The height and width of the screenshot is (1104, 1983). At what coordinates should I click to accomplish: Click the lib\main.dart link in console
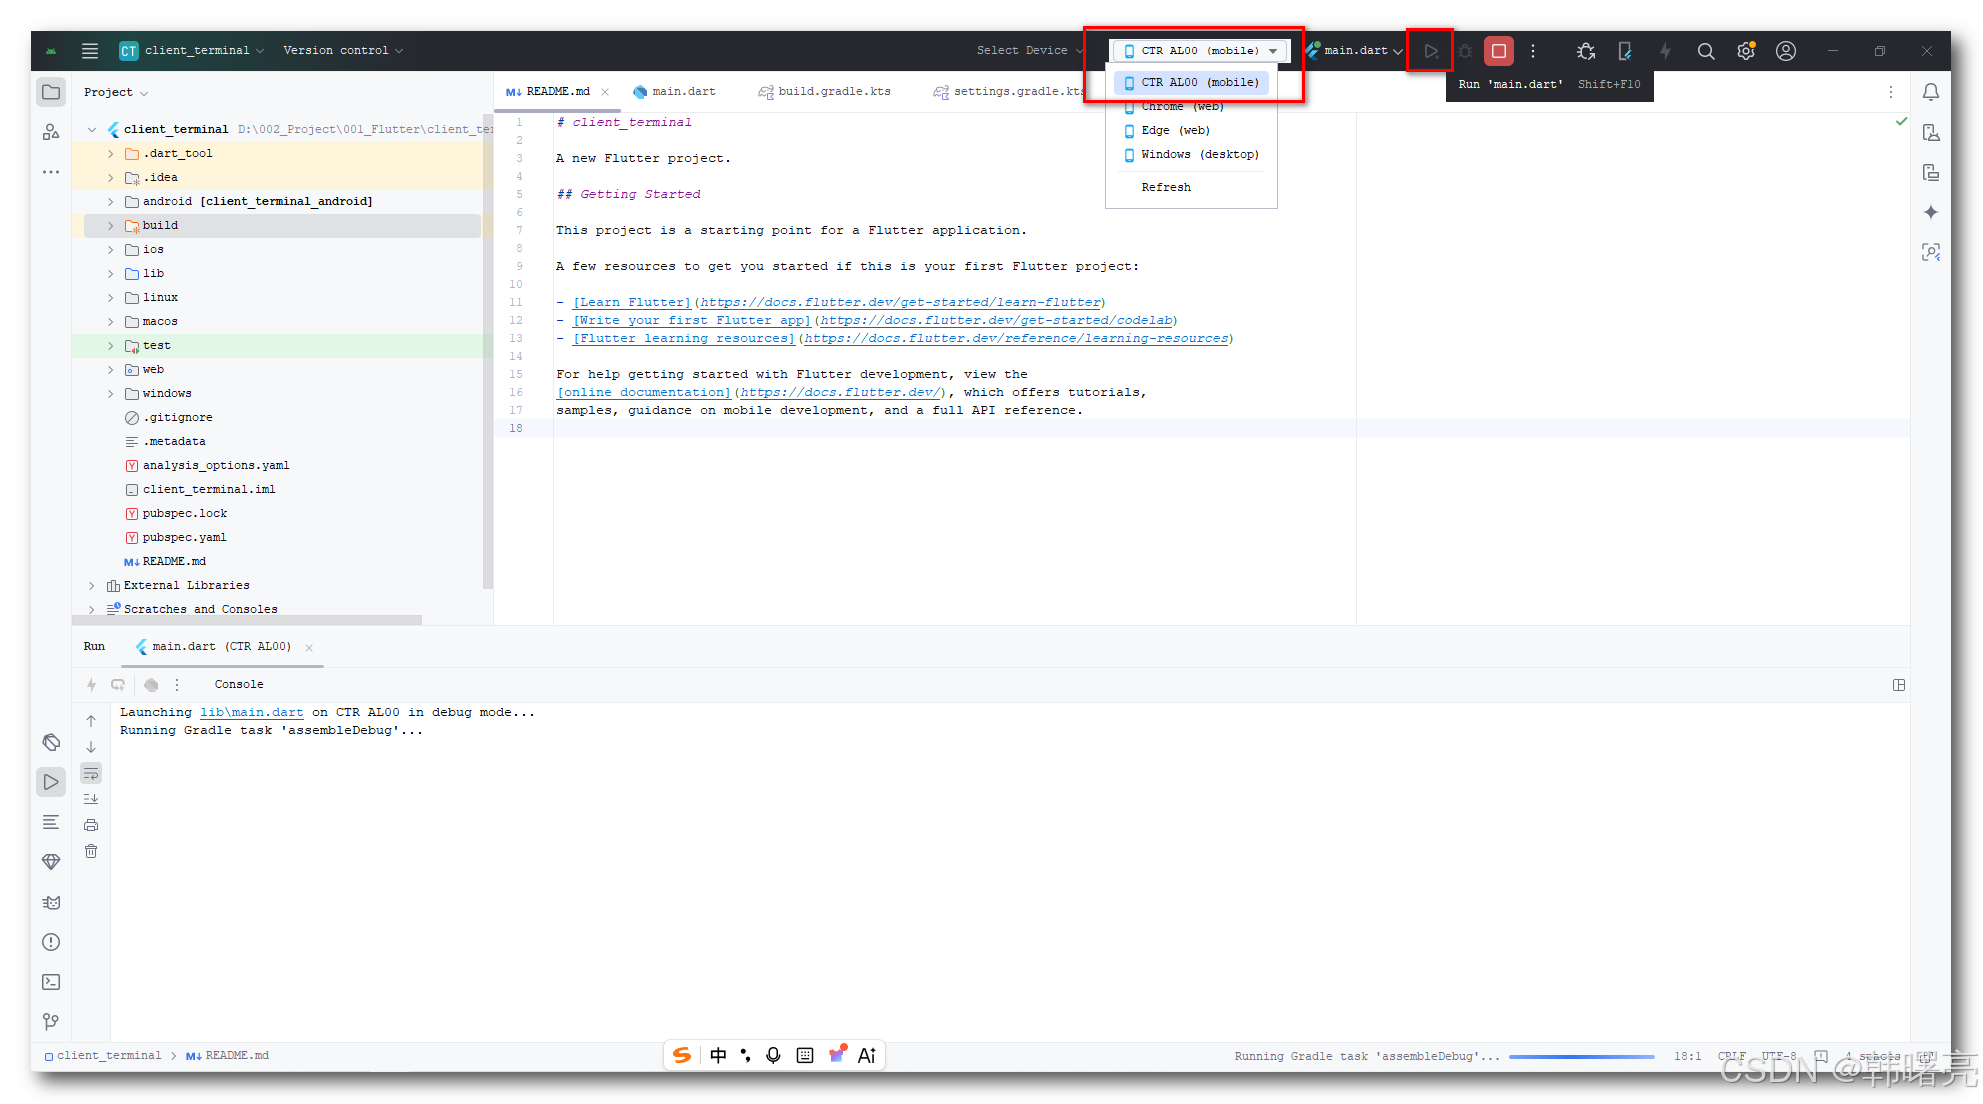pos(252,713)
